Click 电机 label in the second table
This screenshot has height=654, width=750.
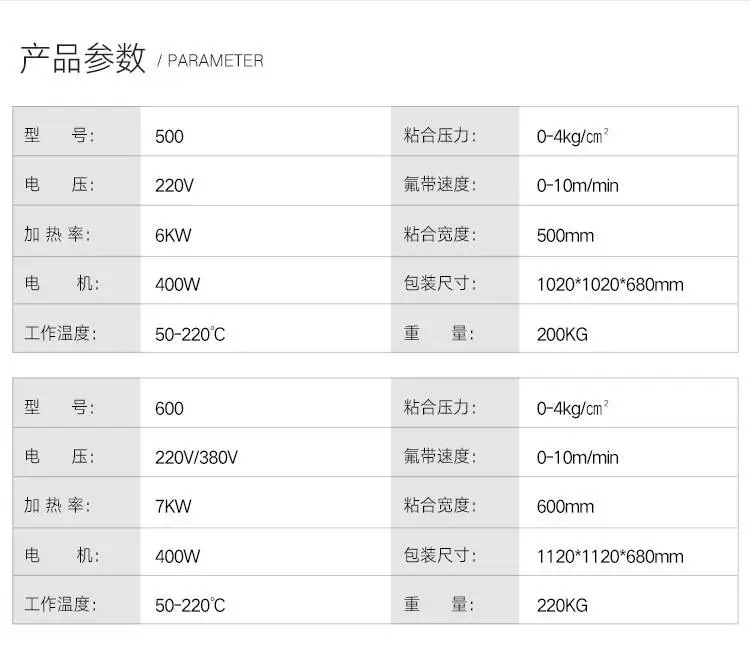point(62,555)
